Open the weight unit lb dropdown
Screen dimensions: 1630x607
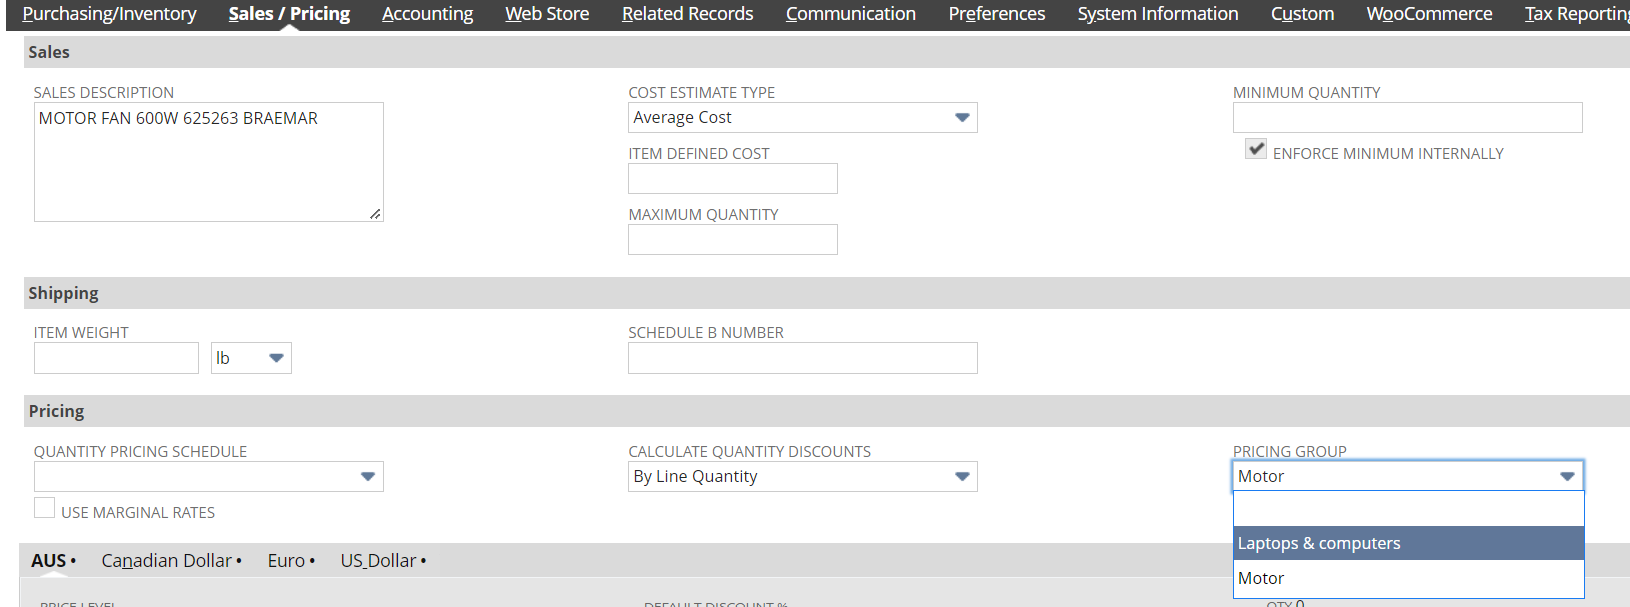(251, 358)
